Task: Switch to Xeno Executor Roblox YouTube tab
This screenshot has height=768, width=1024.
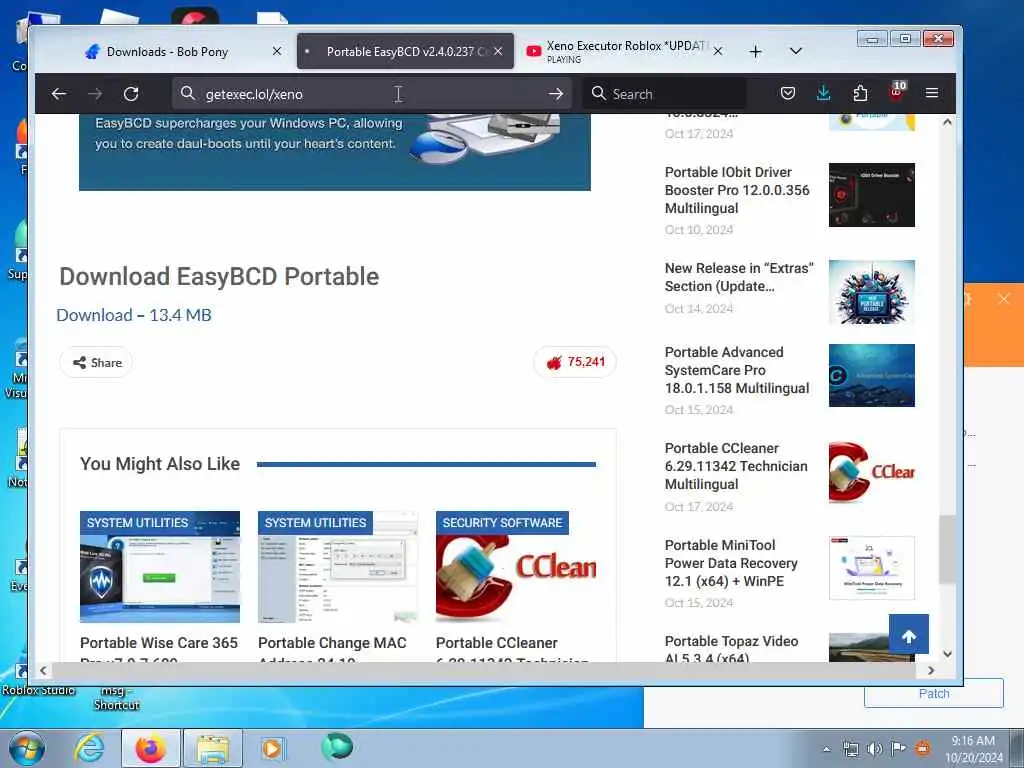Action: pyautogui.click(x=626, y=52)
